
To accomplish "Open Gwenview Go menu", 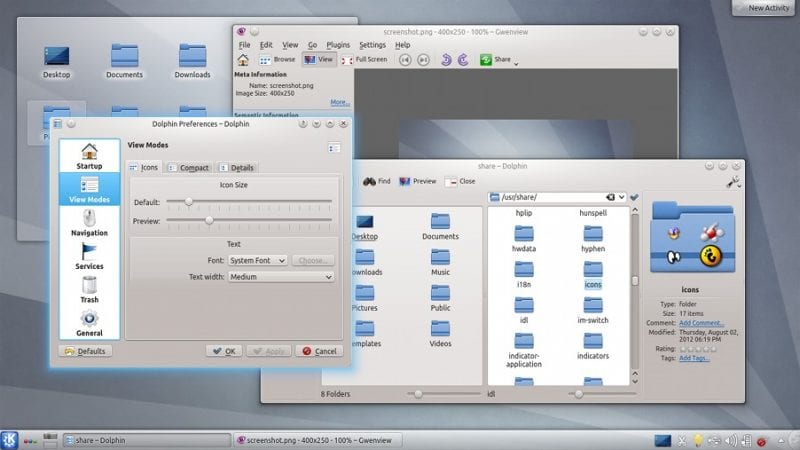I will pyautogui.click(x=312, y=45).
